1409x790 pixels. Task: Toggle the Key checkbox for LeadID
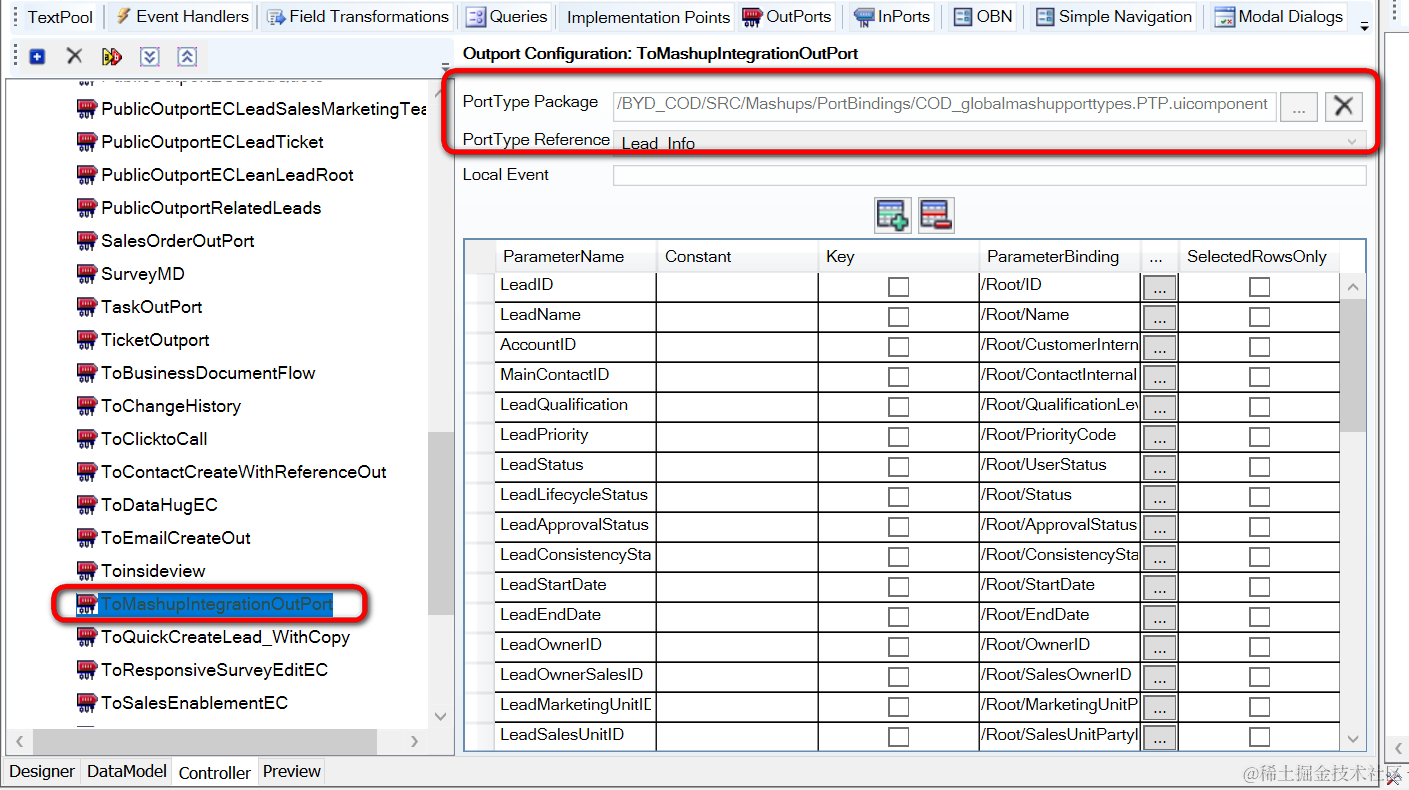(899, 287)
